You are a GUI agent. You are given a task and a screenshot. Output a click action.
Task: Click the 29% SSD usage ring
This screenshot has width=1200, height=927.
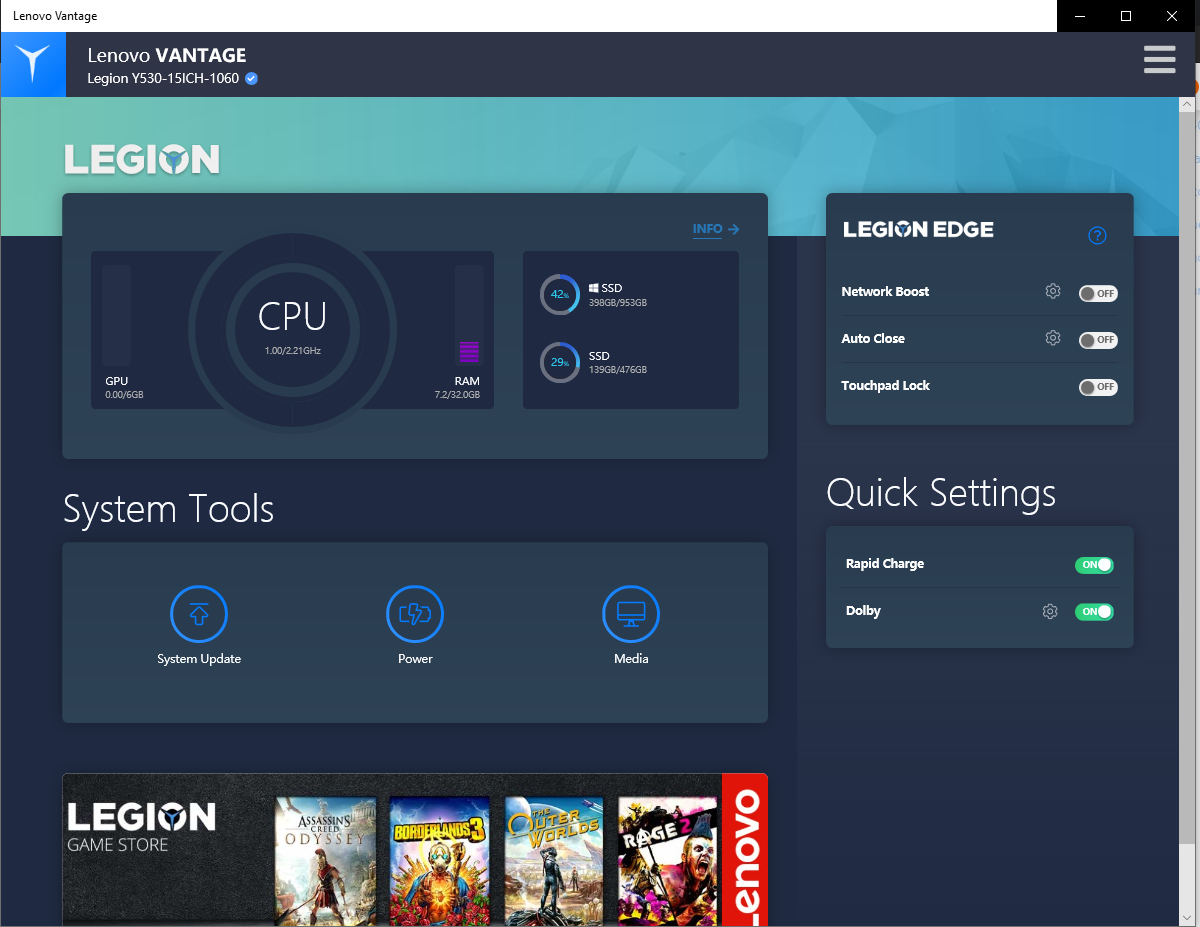(x=559, y=362)
